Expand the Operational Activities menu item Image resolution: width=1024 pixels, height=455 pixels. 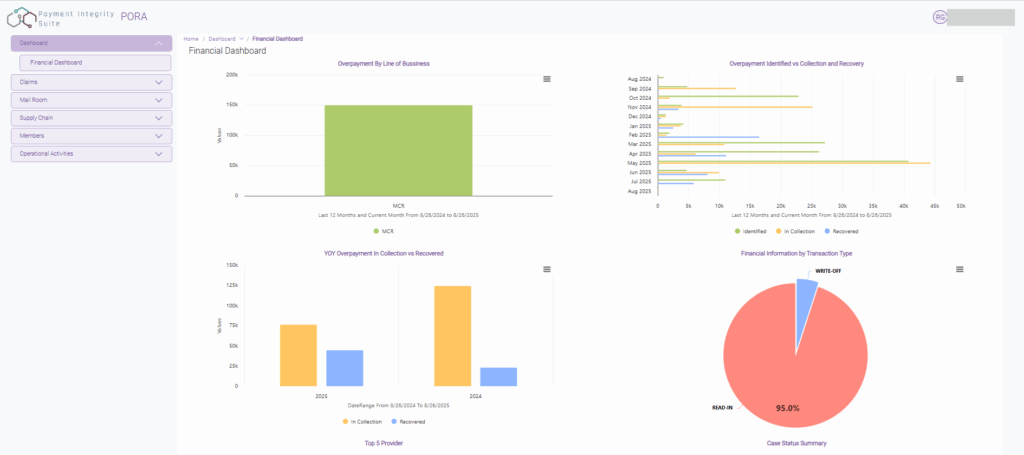[x=158, y=154]
